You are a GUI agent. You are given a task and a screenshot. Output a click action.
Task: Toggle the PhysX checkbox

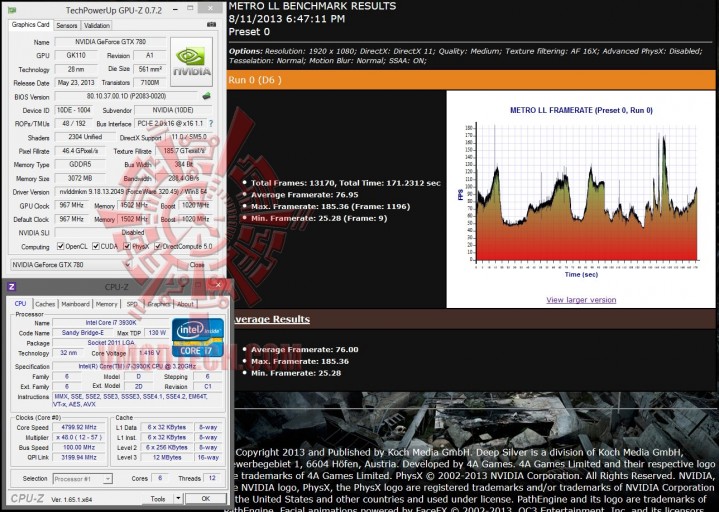(x=127, y=246)
